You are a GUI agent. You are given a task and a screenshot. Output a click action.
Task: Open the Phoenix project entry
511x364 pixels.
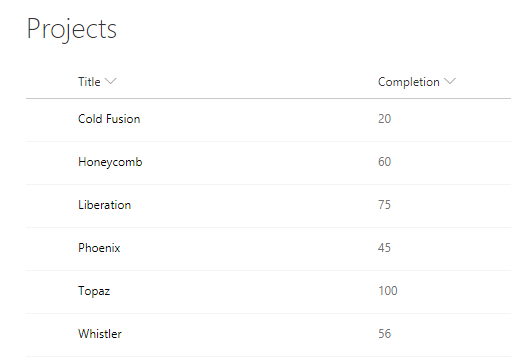click(99, 248)
